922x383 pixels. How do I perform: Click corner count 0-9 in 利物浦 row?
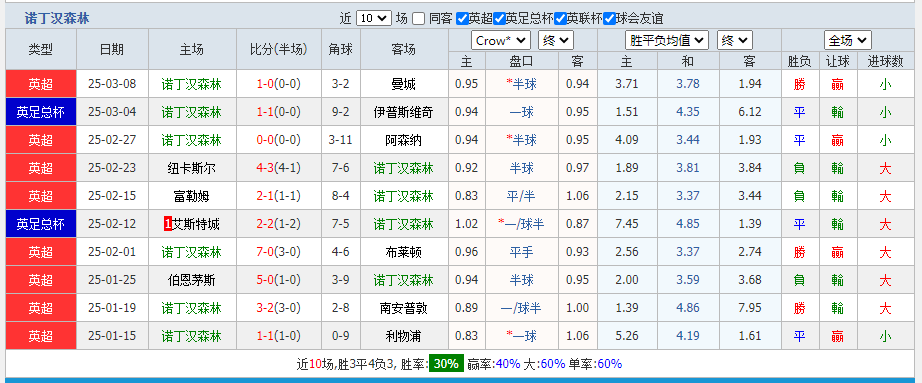pos(341,337)
